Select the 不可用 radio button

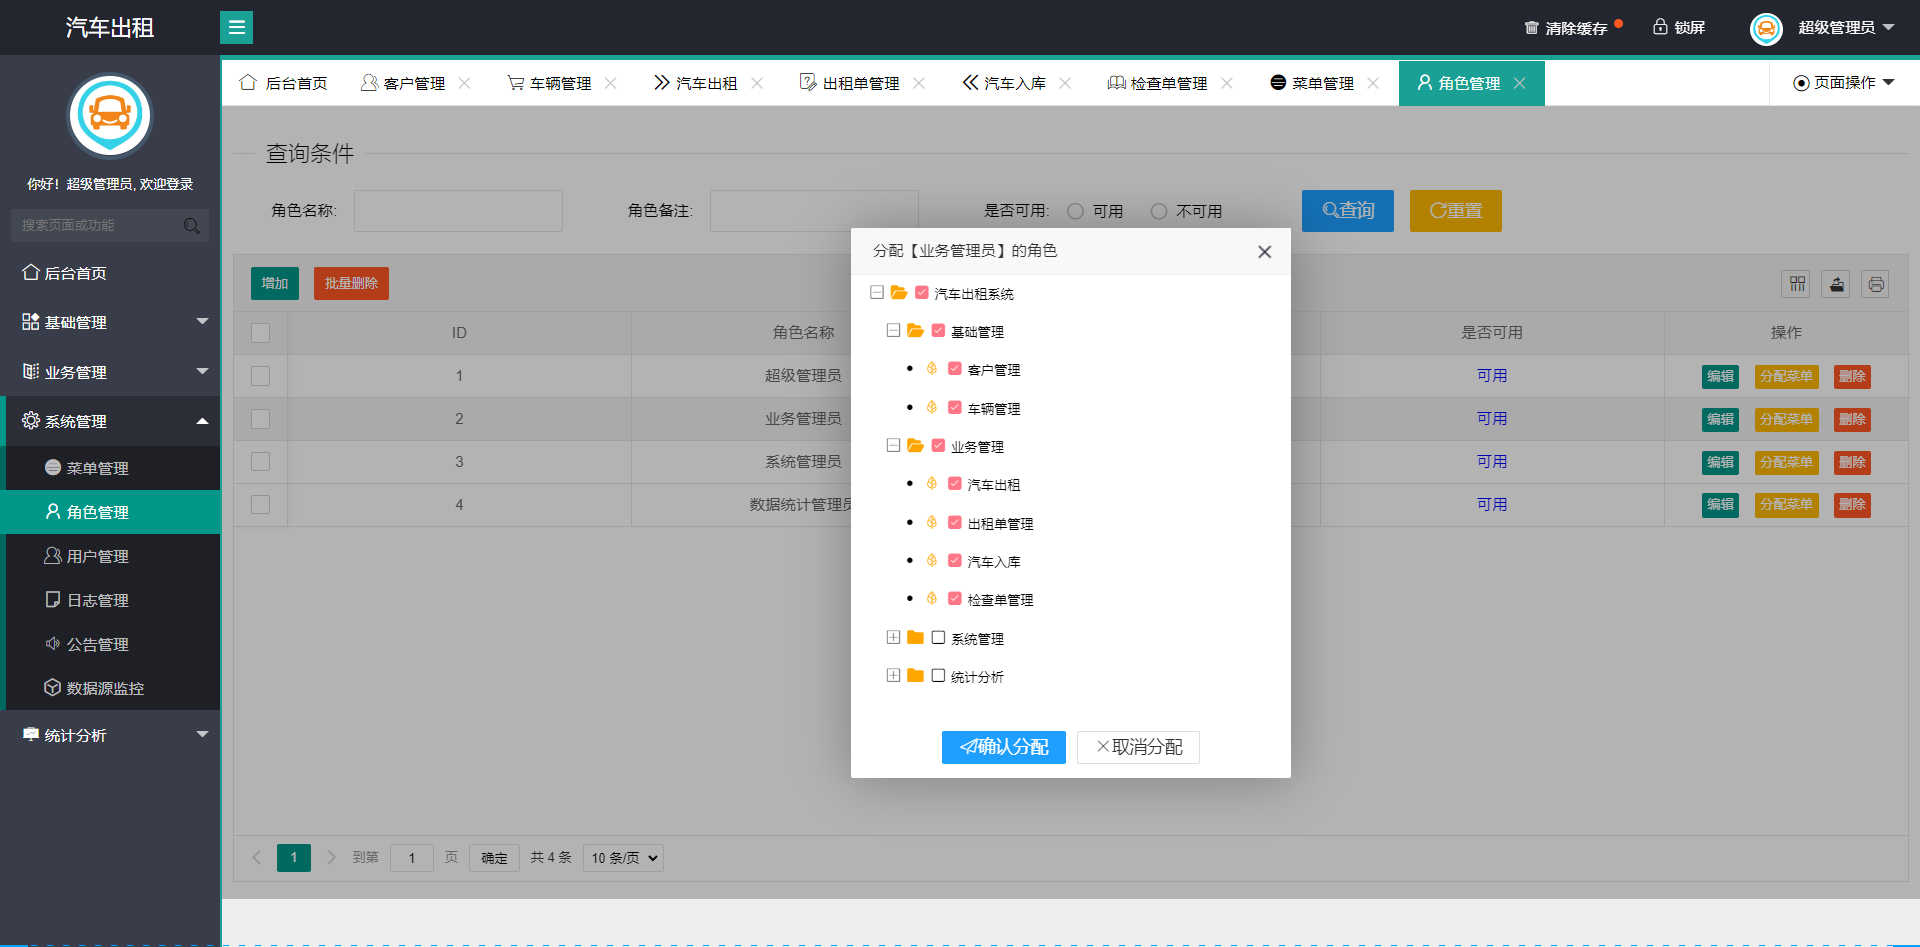click(x=1159, y=211)
